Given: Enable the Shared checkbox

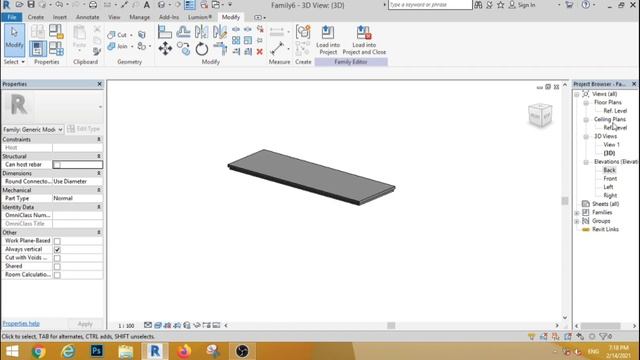Looking at the screenshot, I should (x=57, y=267).
